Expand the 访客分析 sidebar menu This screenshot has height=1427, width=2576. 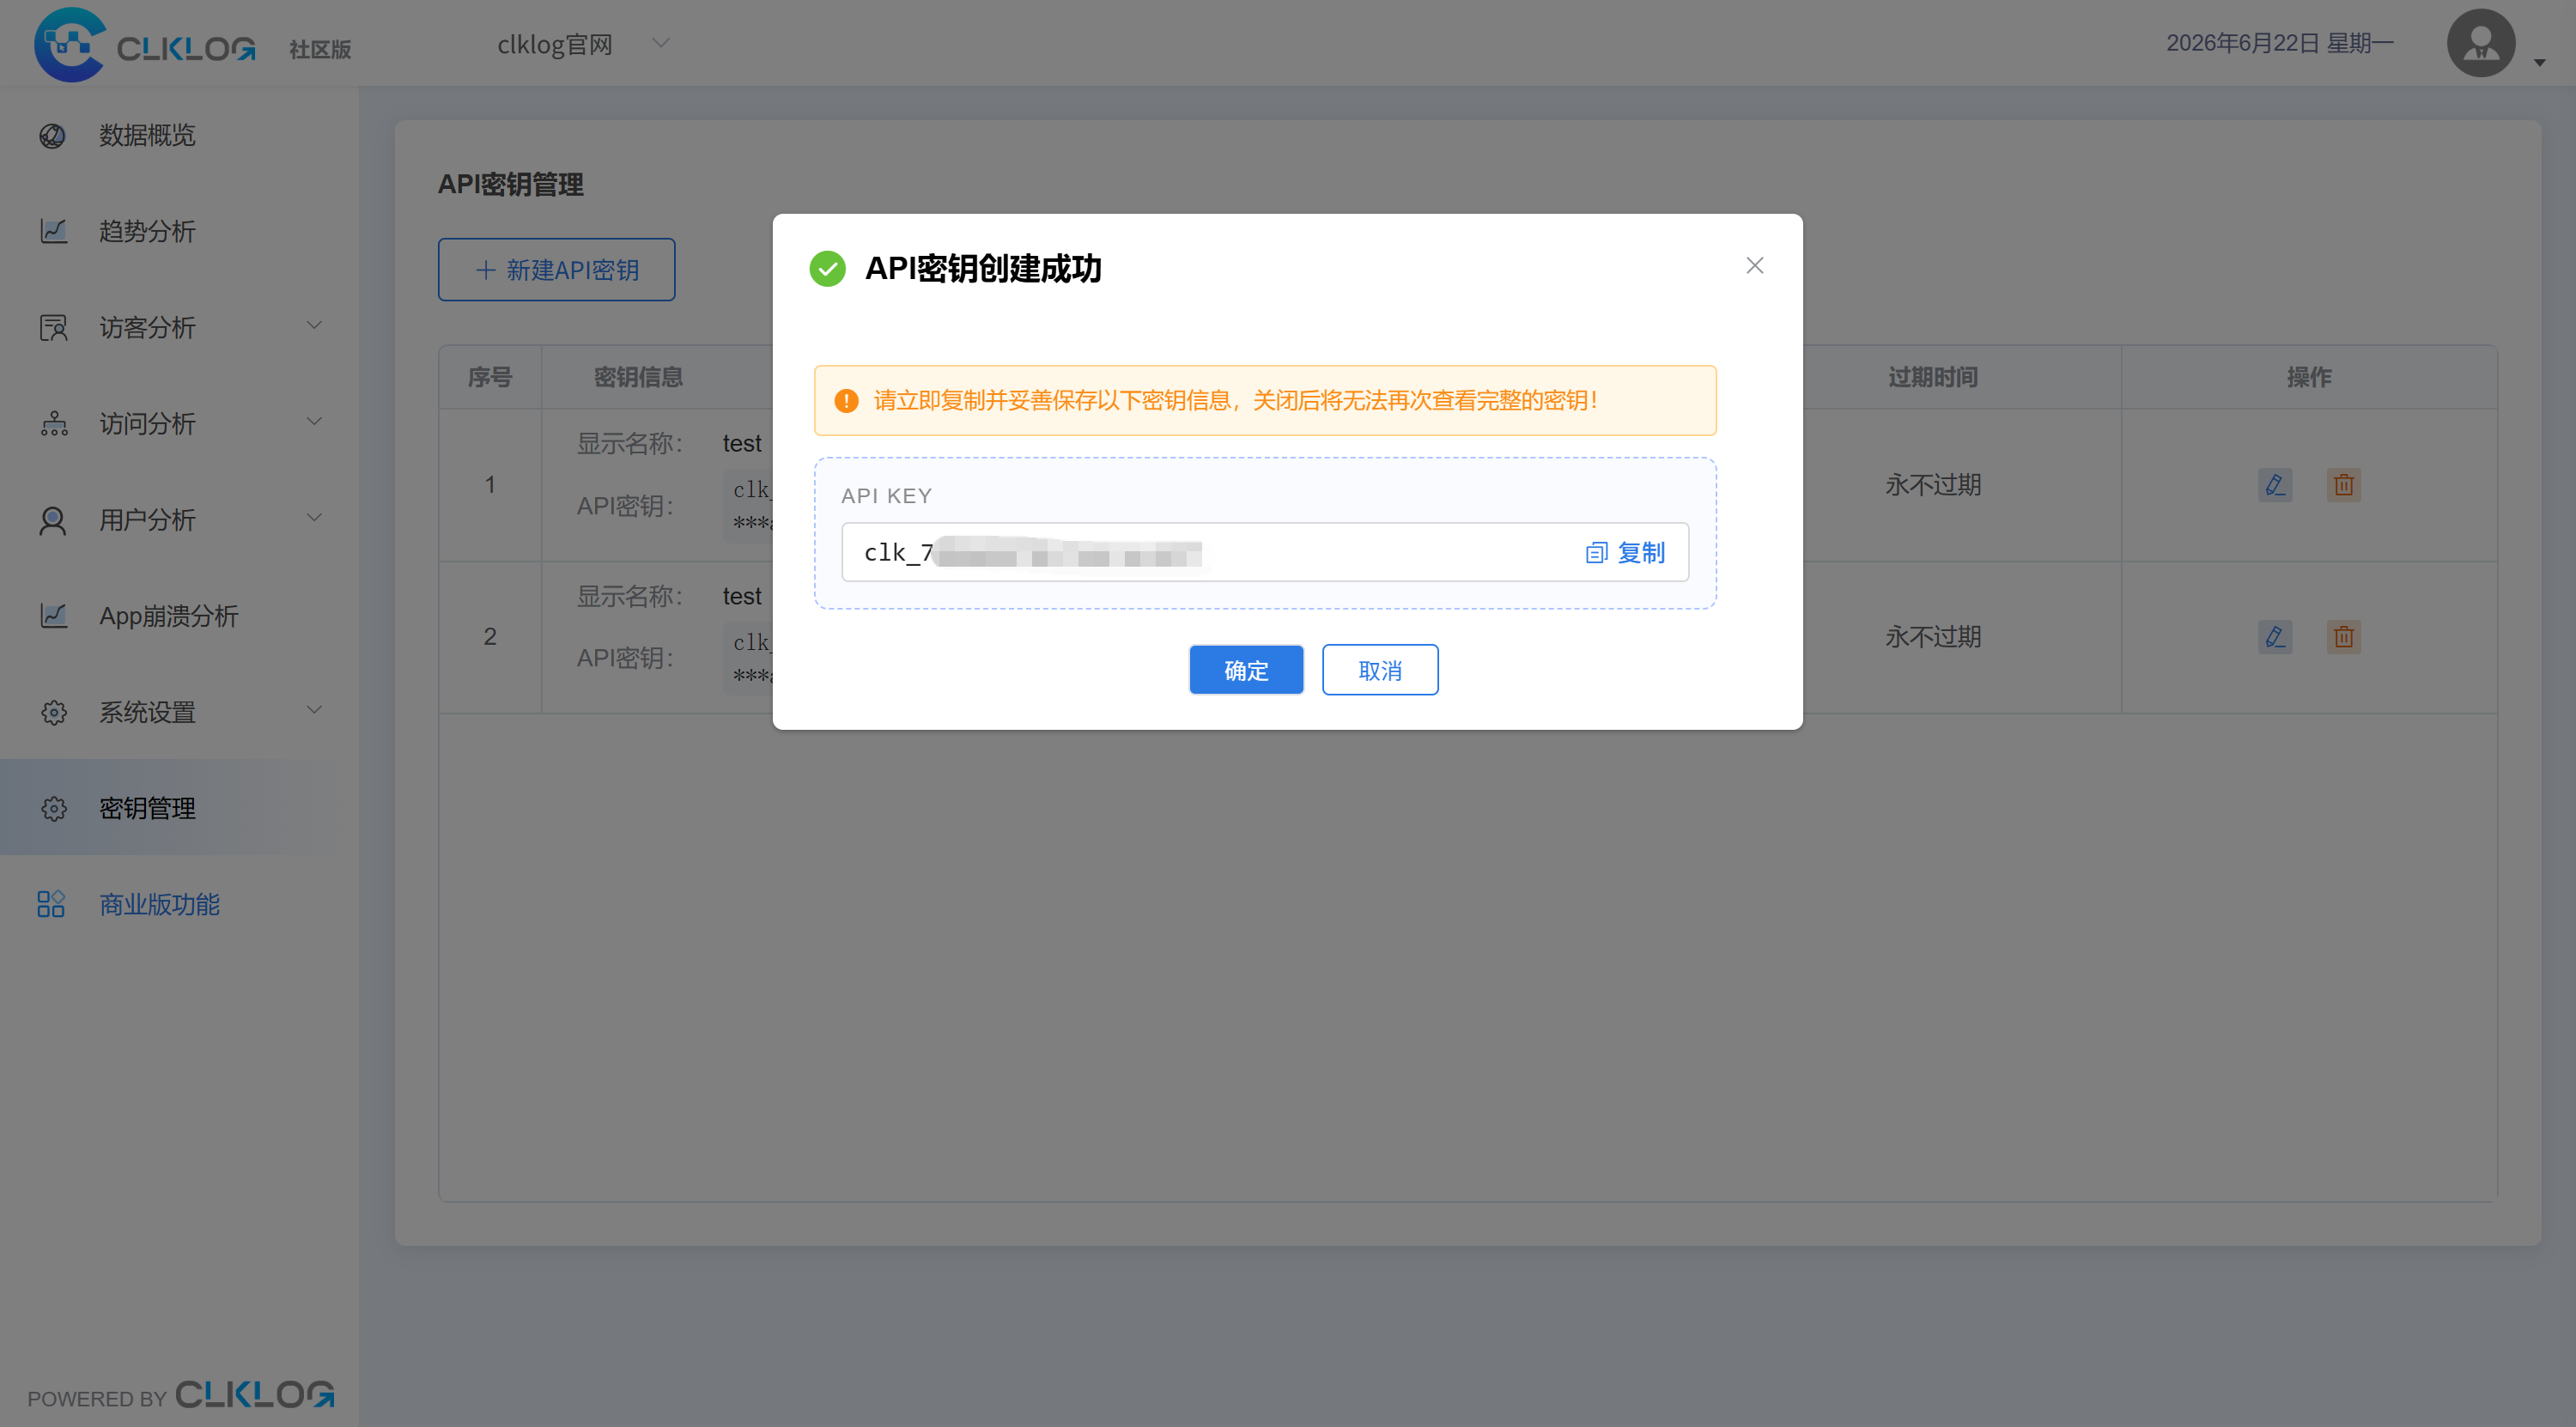pyautogui.click(x=179, y=327)
